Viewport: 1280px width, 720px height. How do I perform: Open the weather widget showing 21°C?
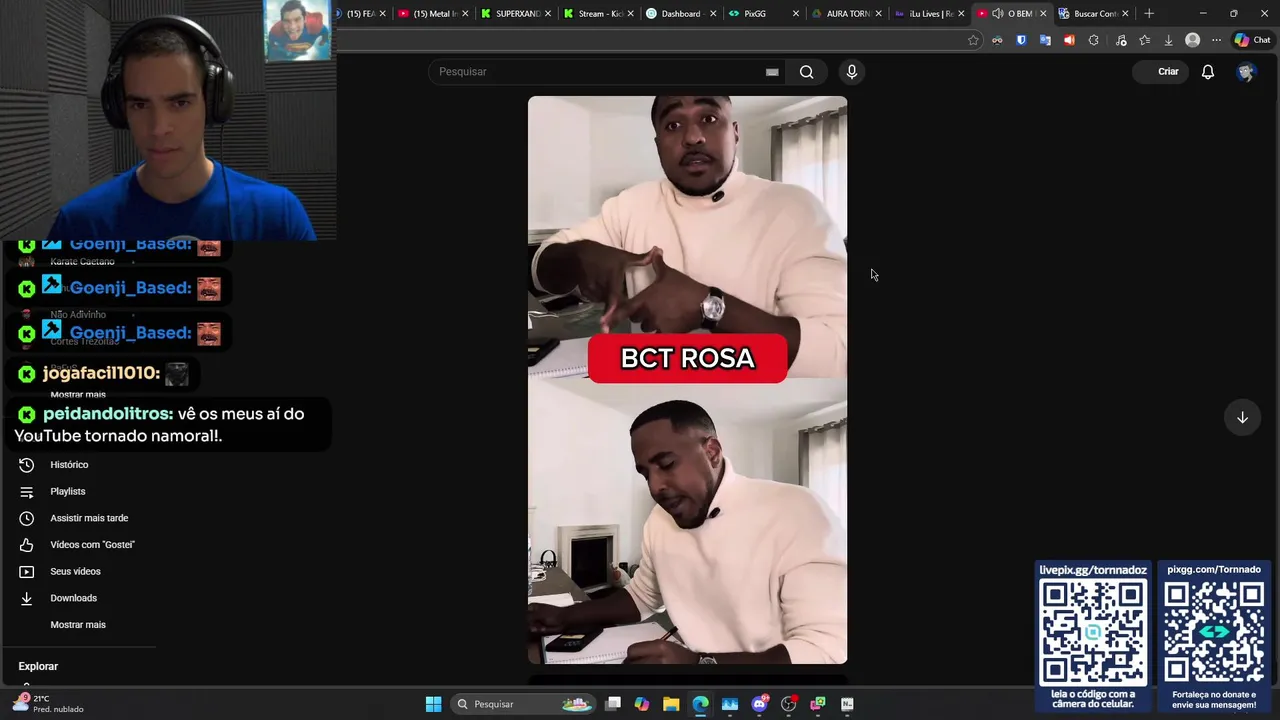click(48, 704)
